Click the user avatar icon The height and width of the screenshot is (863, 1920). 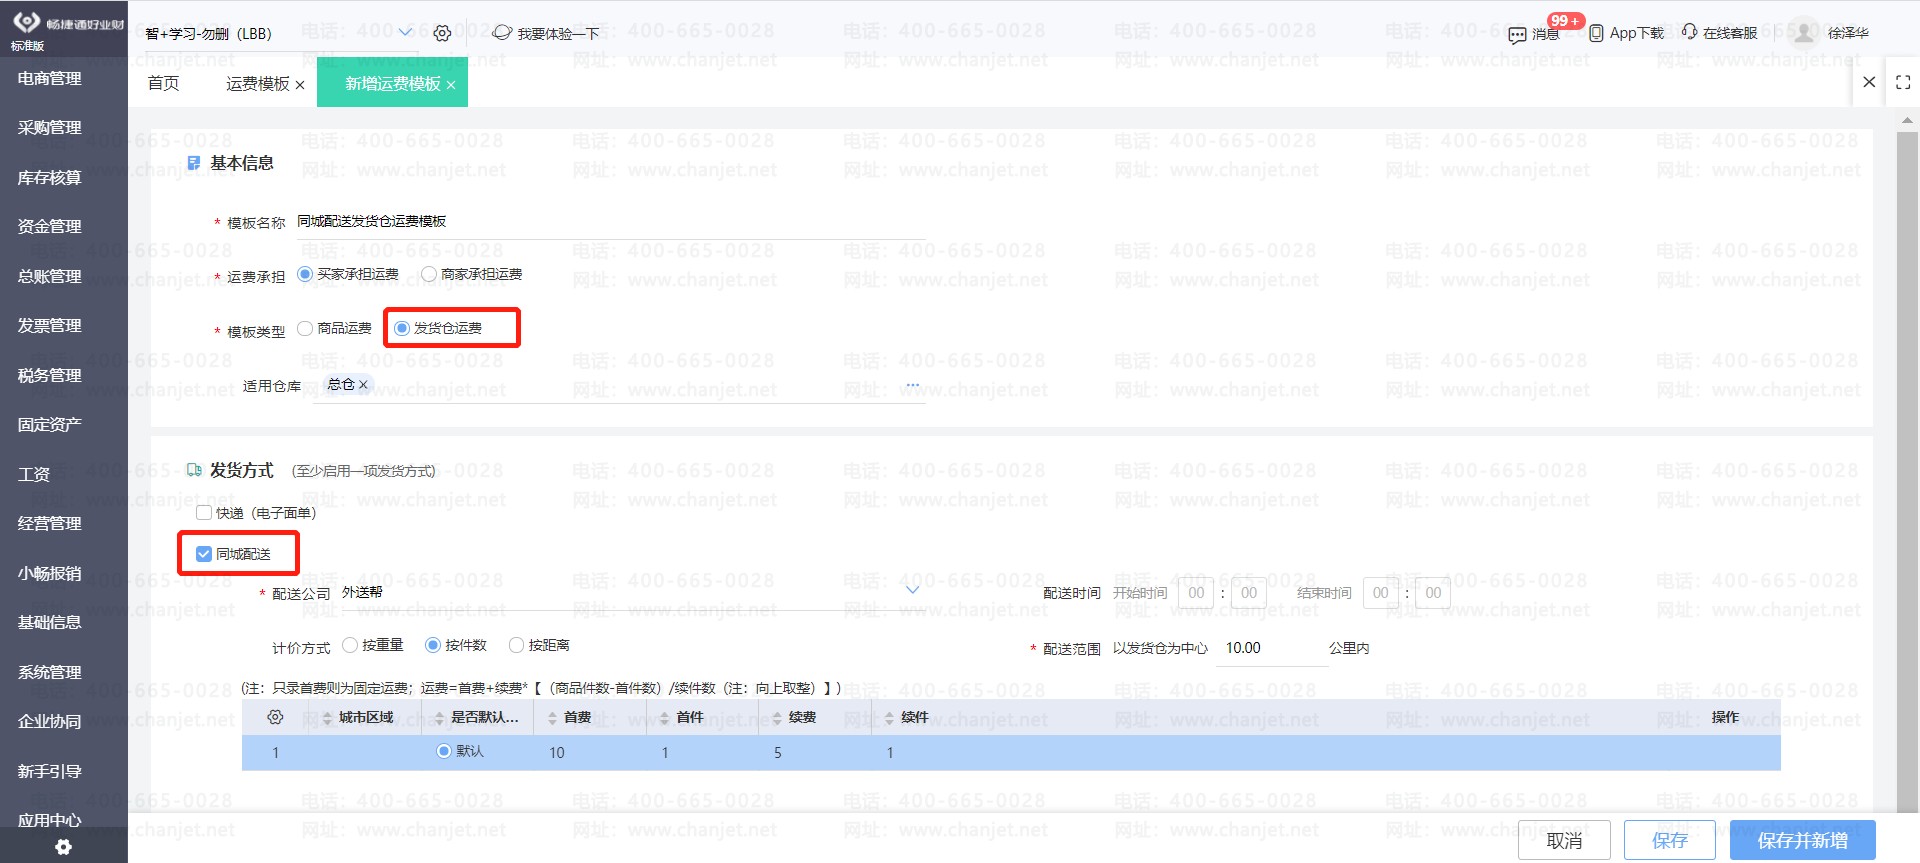pos(1803,32)
